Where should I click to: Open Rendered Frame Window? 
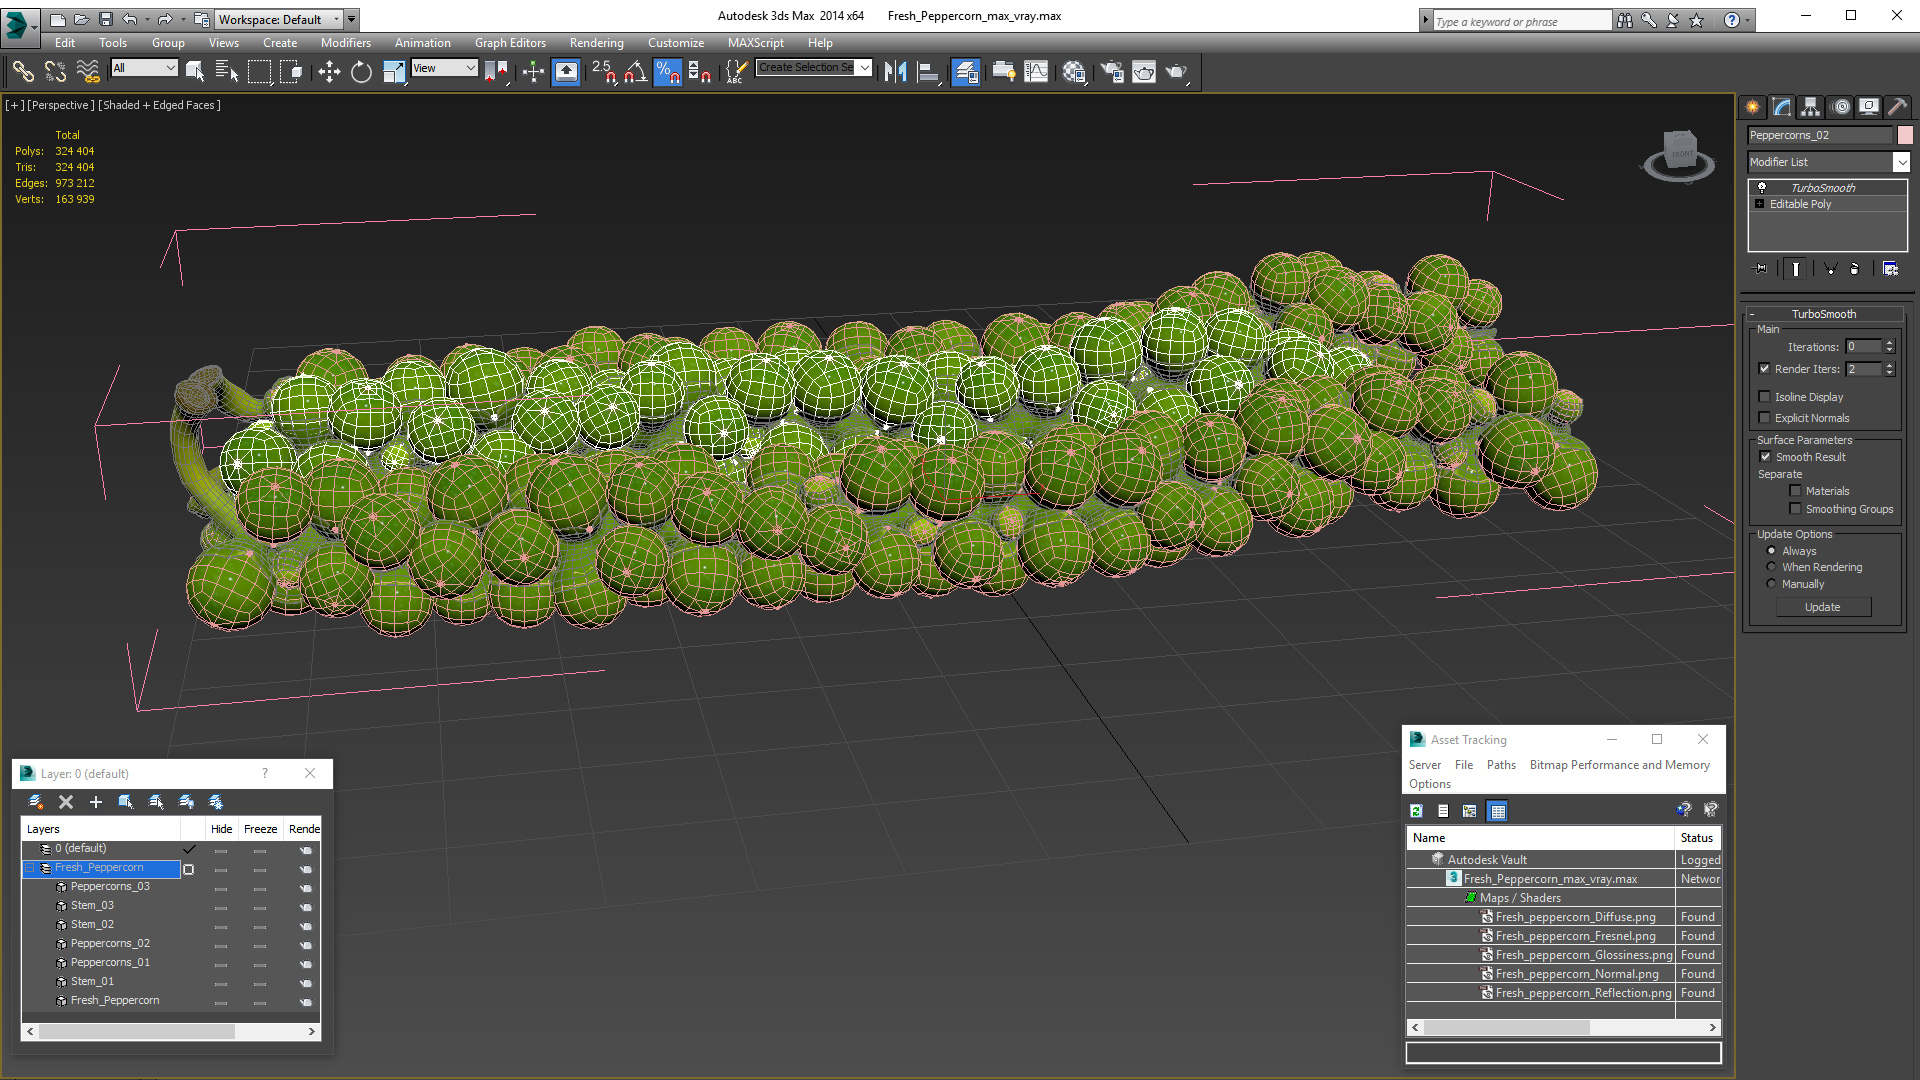1144,71
